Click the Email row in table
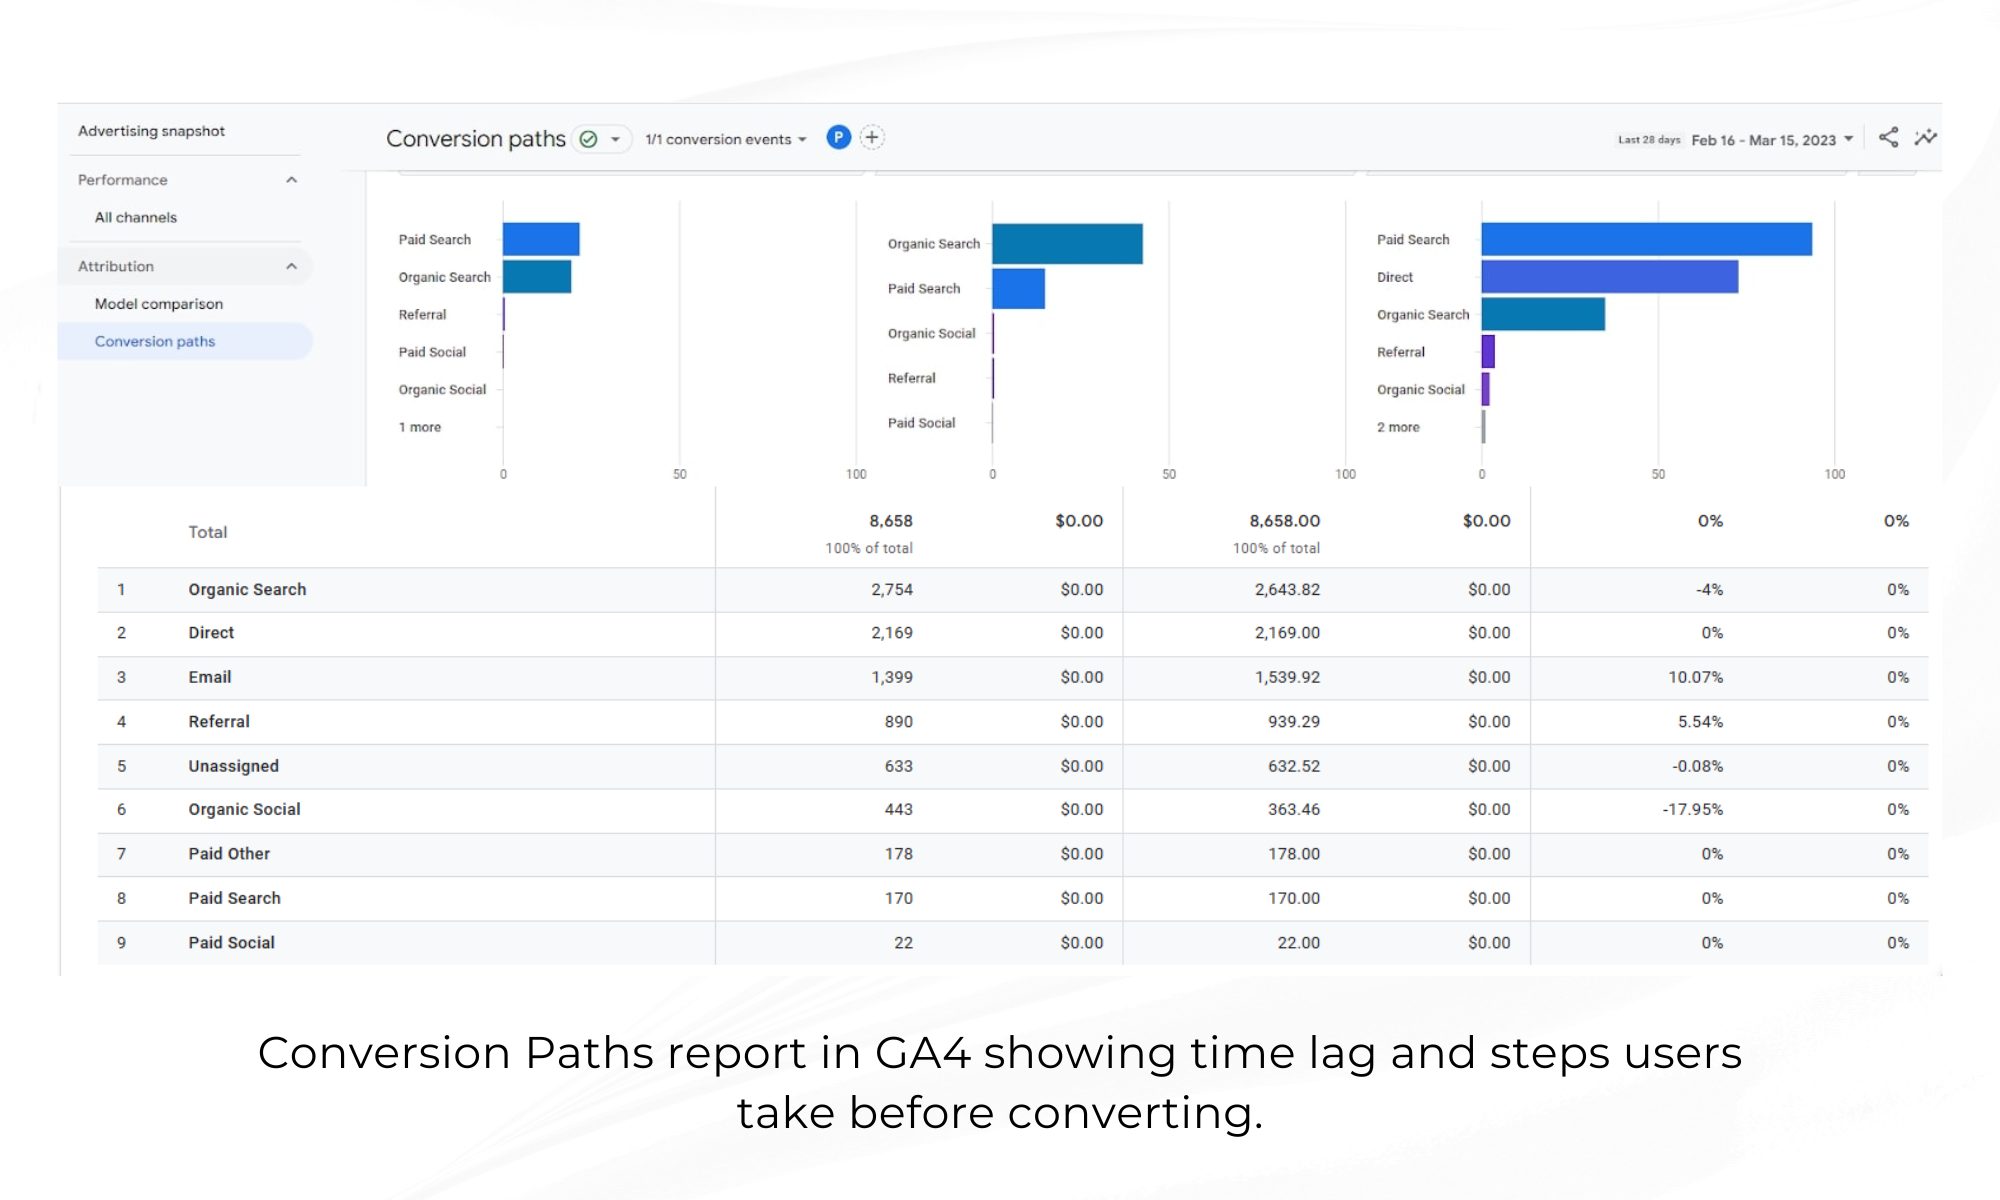Screen dimensions: 2000x1200 click(209, 677)
